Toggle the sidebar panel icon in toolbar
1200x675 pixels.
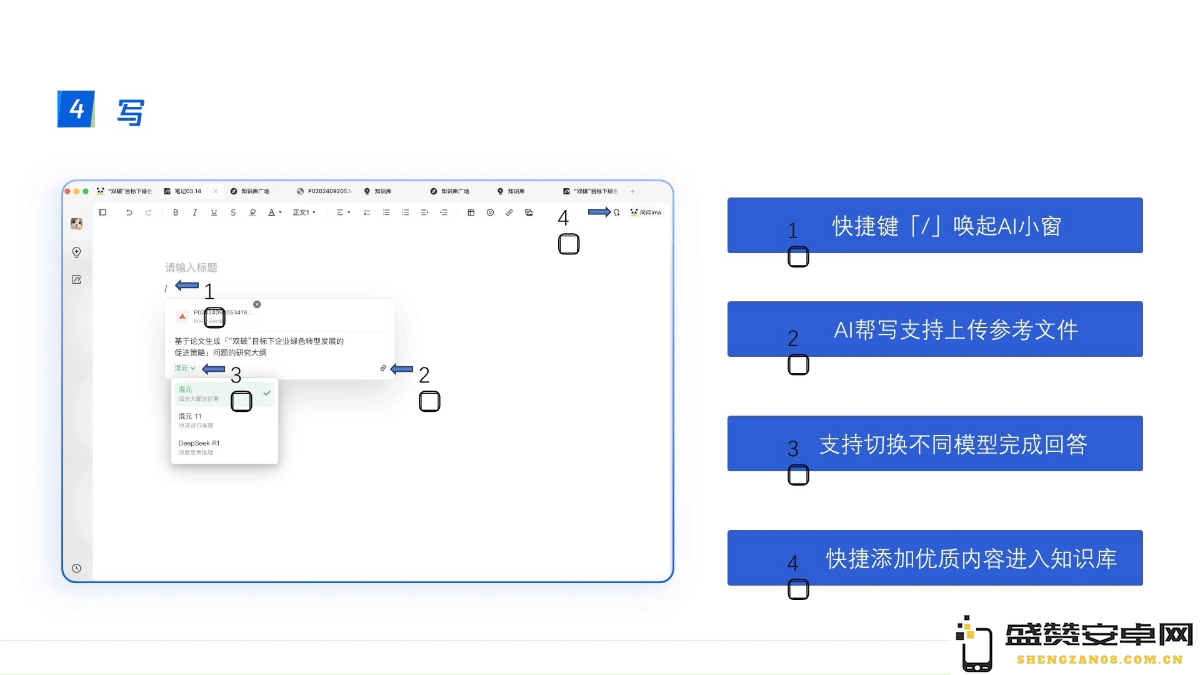click(x=102, y=212)
